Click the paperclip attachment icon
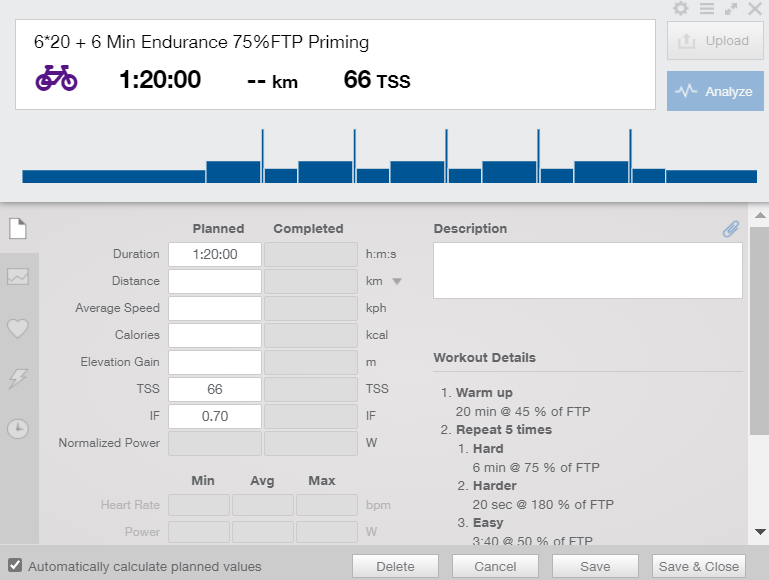 coord(731,229)
